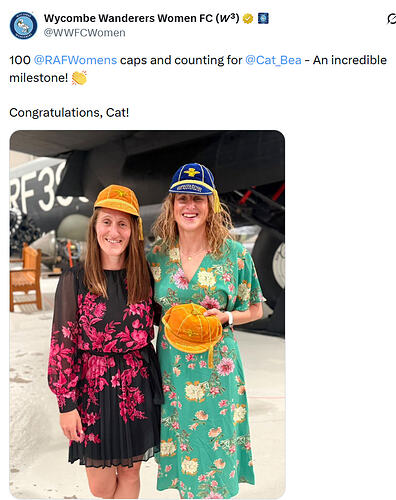
Task: Click the @WWFCWomen handle under account name
Action: tap(85, 33)
